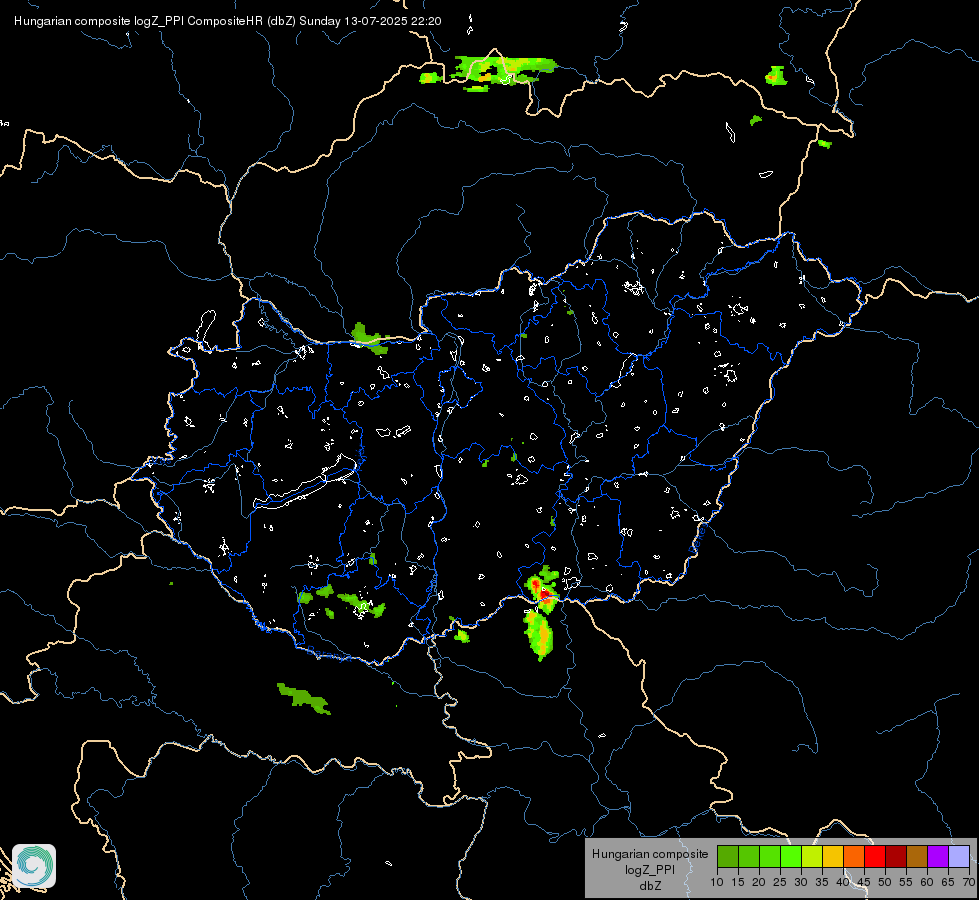Click the legend scale value "45"
Image resolution: width=979 pixels, height=900 pixels.
click(x=864, y=883)
